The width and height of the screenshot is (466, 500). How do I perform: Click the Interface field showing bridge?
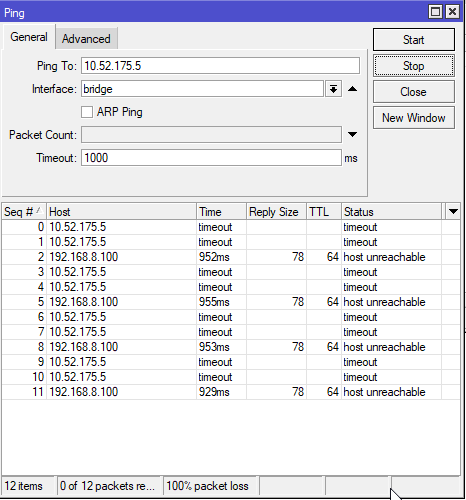tap(202, 89)
